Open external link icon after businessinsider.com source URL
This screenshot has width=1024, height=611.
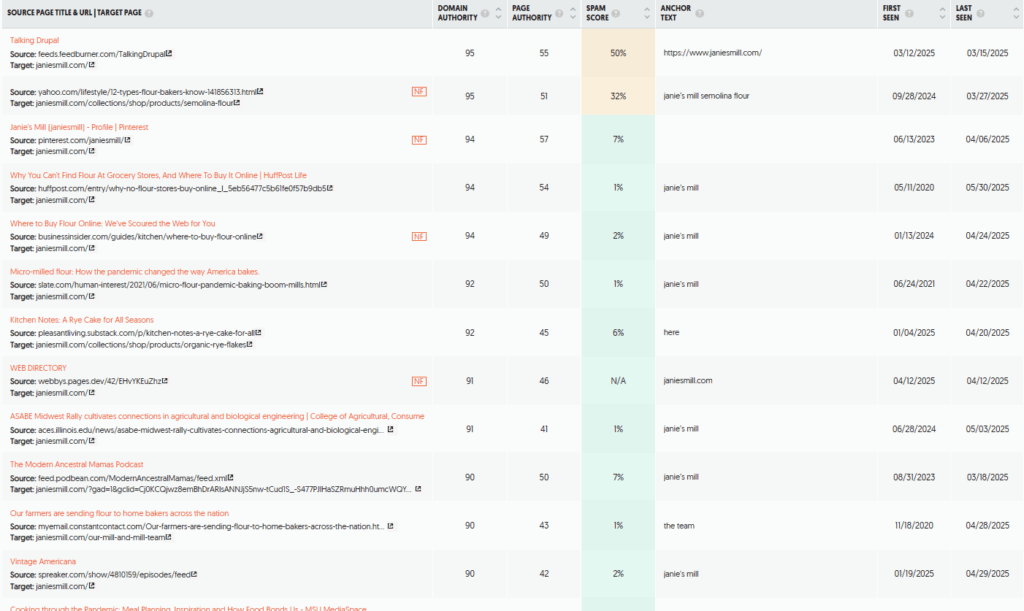click(x=260, y=236)
